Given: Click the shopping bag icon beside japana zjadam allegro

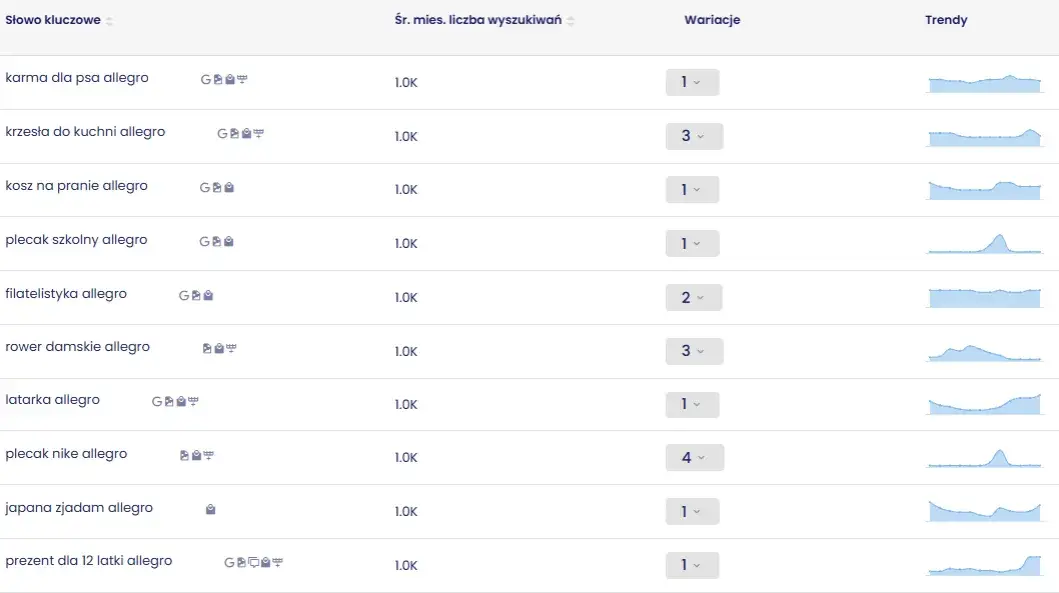Looking at the screenshot, I should click(211, 510).
